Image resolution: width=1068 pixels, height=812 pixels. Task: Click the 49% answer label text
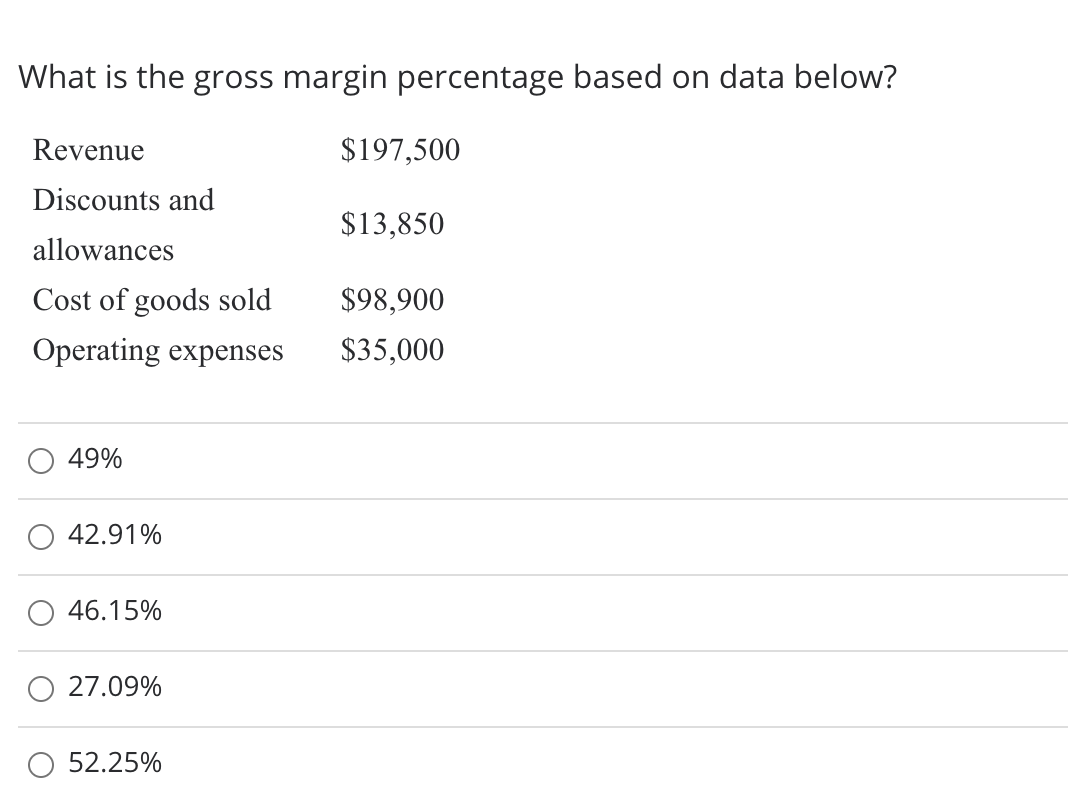[x=94, y=459]
